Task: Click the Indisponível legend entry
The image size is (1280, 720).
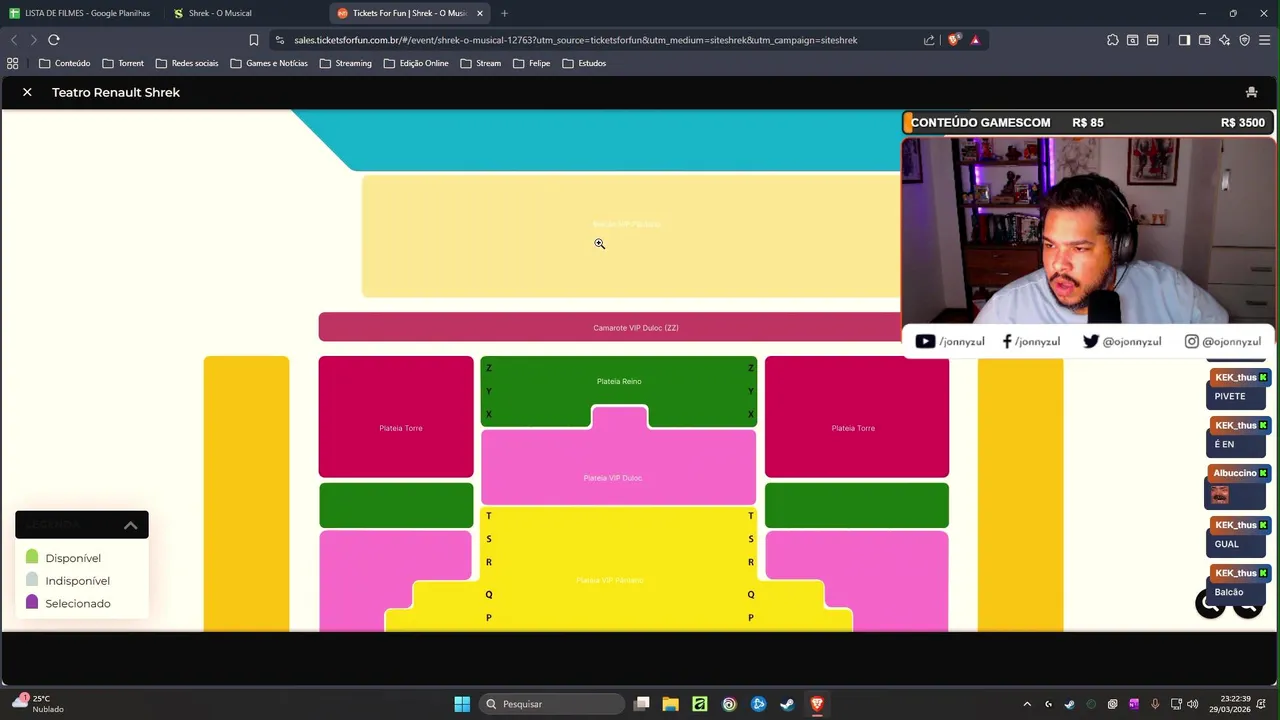Action: click(68, 581)
